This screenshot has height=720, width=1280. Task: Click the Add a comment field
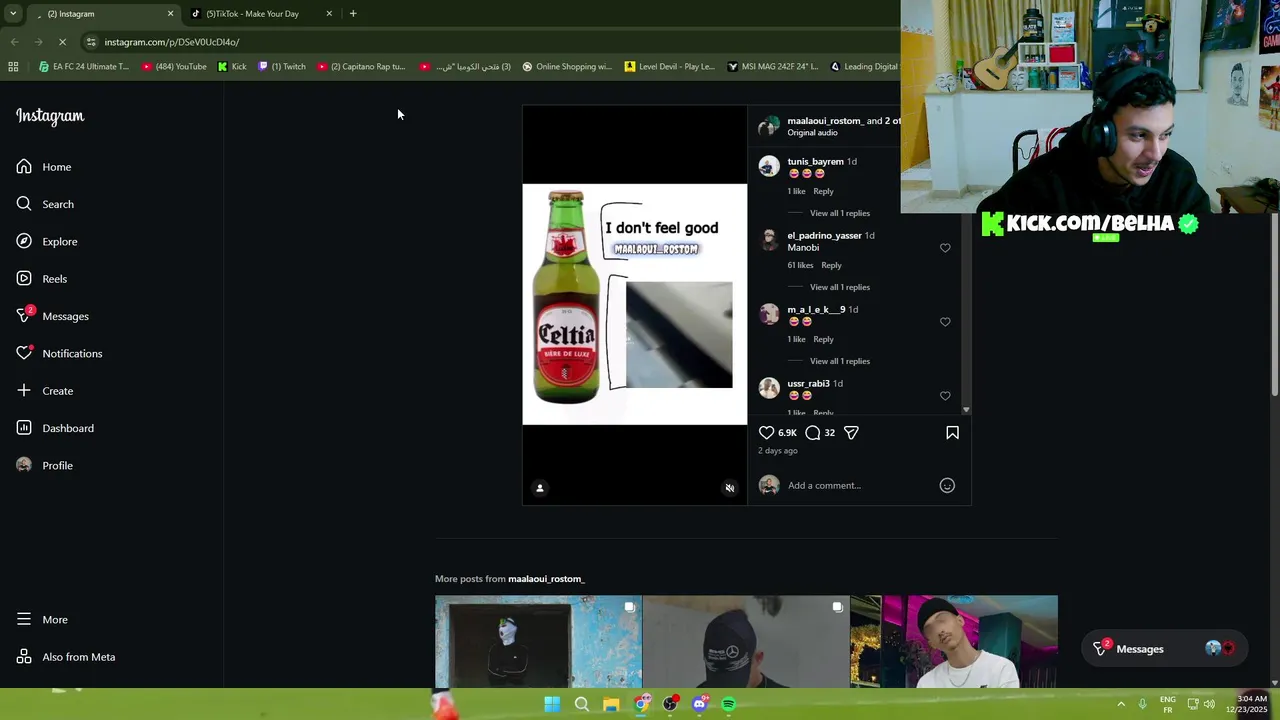pyautogui.click(x=860, y=486)
